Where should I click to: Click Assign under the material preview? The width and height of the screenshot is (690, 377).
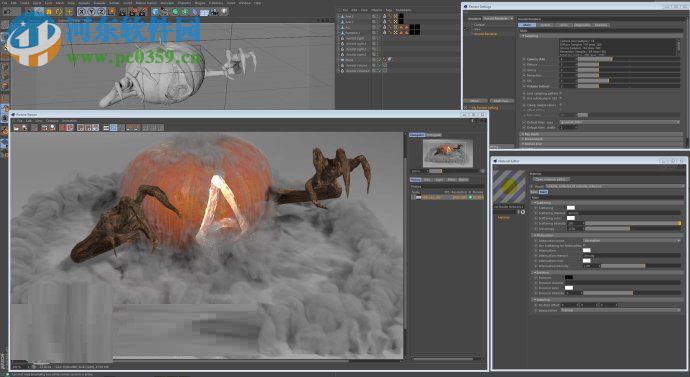503,217
